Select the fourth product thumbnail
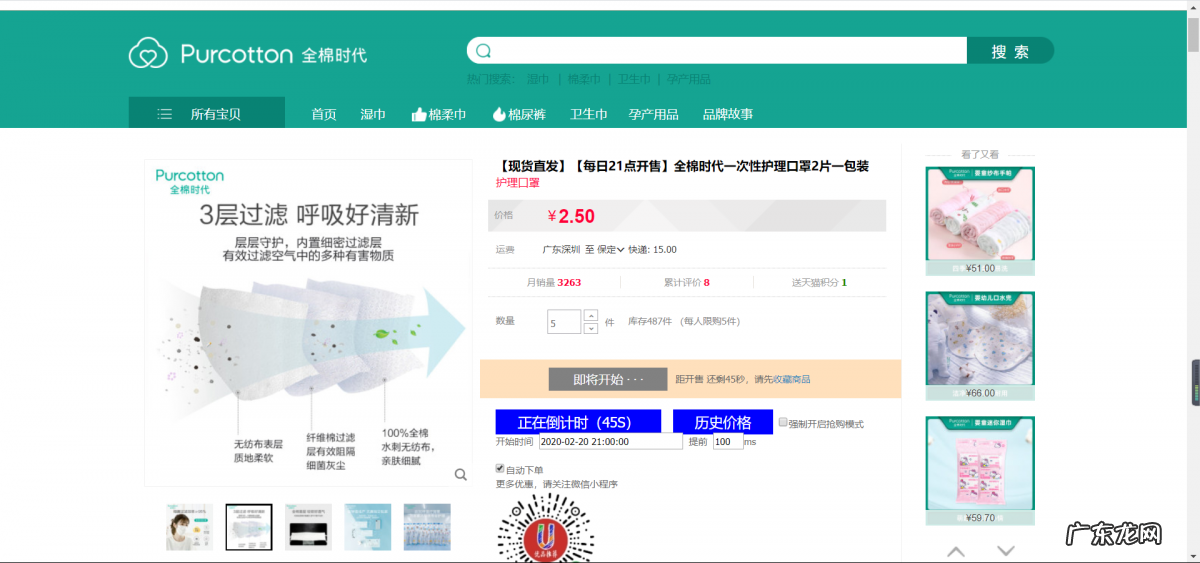Image resolution: width=1200 pixels, height=563 pixels. [x=368, y=527]
